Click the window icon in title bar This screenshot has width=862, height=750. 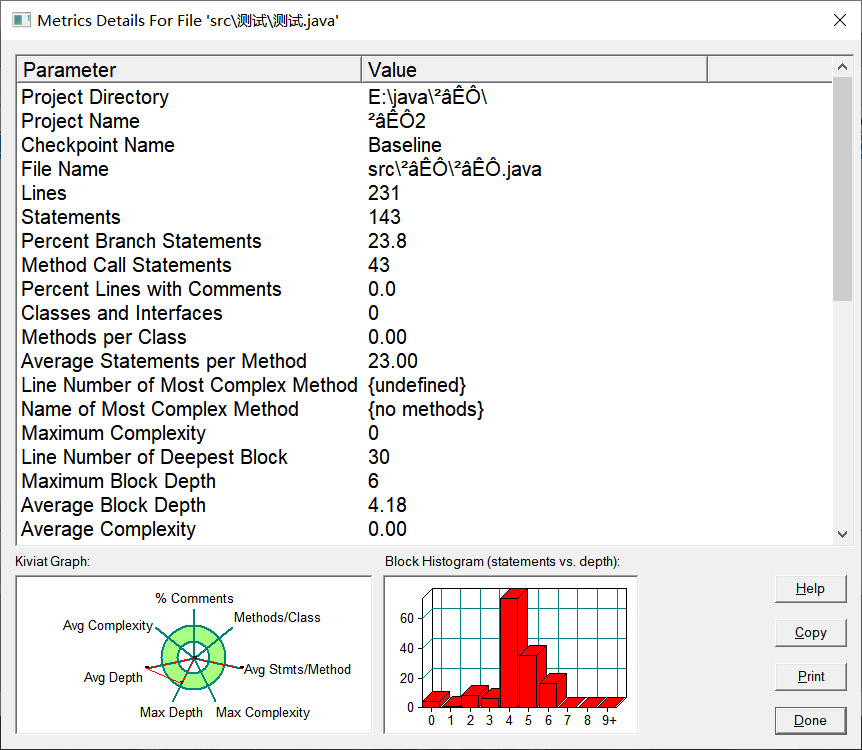pyautogui.click(x=21, y=20)
